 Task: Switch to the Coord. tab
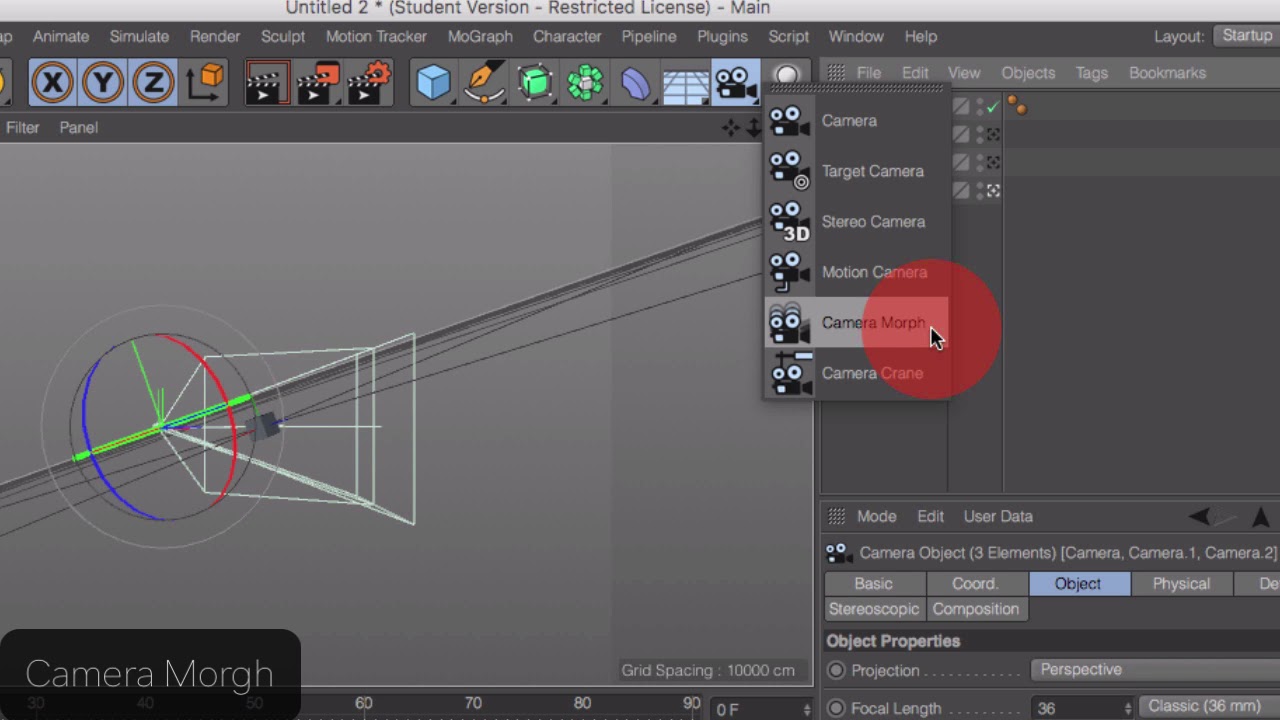tap(975, 584)
